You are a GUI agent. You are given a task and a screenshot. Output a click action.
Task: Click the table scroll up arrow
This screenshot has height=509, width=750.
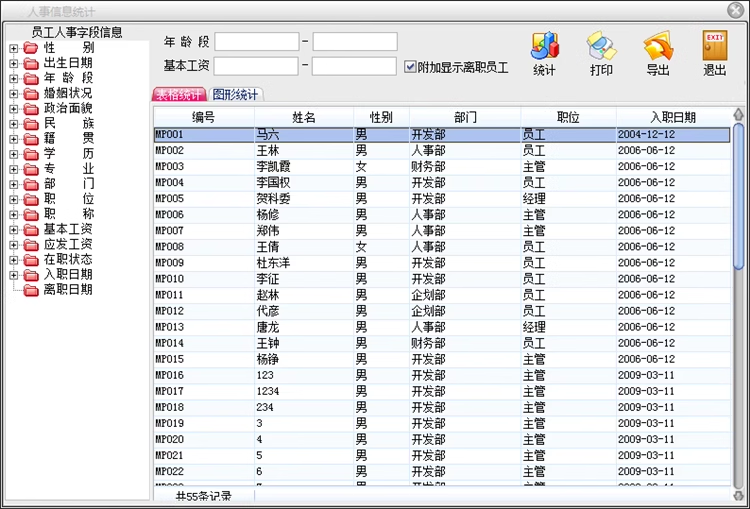(x=739, y=114)
